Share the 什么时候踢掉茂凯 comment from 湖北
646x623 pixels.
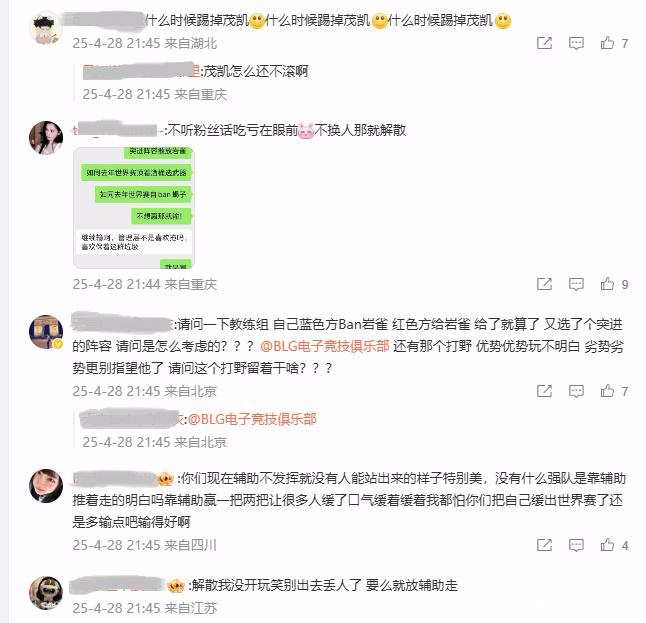click(x=544, y=43)
